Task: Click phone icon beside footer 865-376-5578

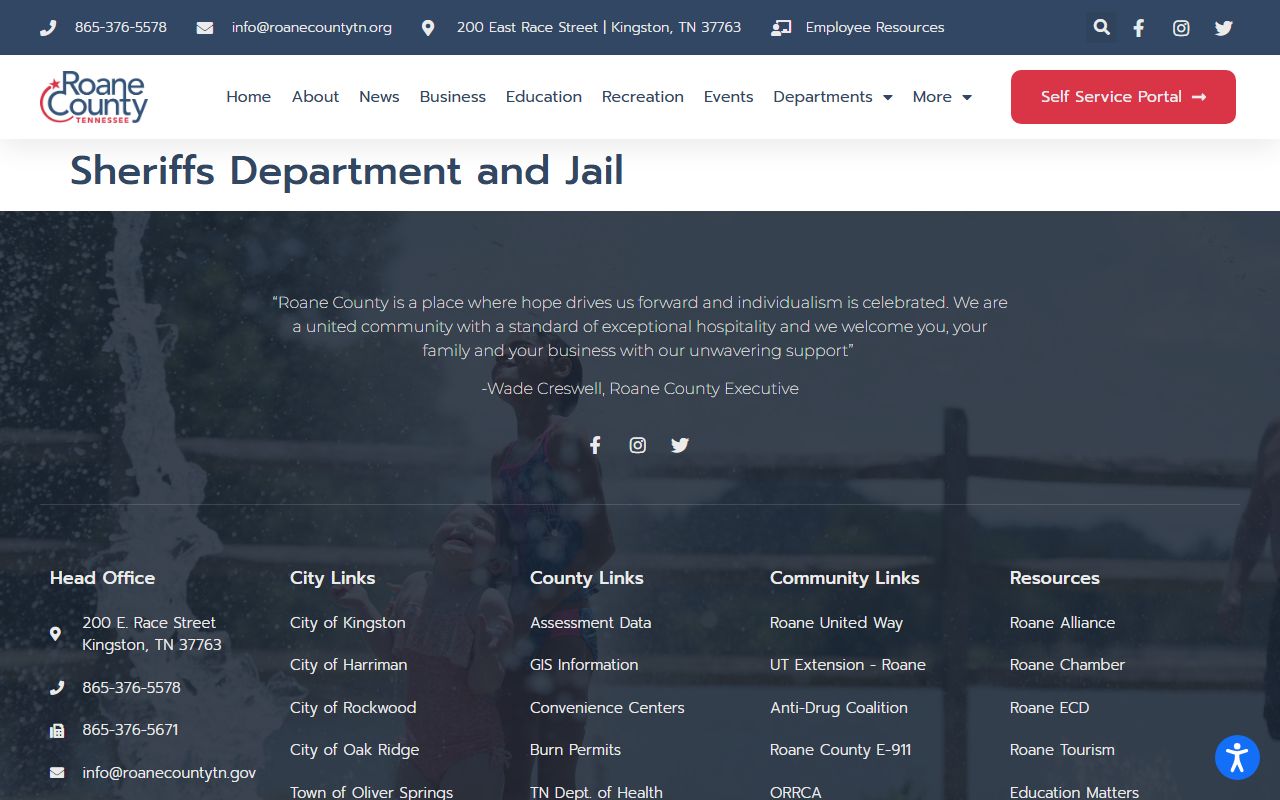Action: coord(57,688)
